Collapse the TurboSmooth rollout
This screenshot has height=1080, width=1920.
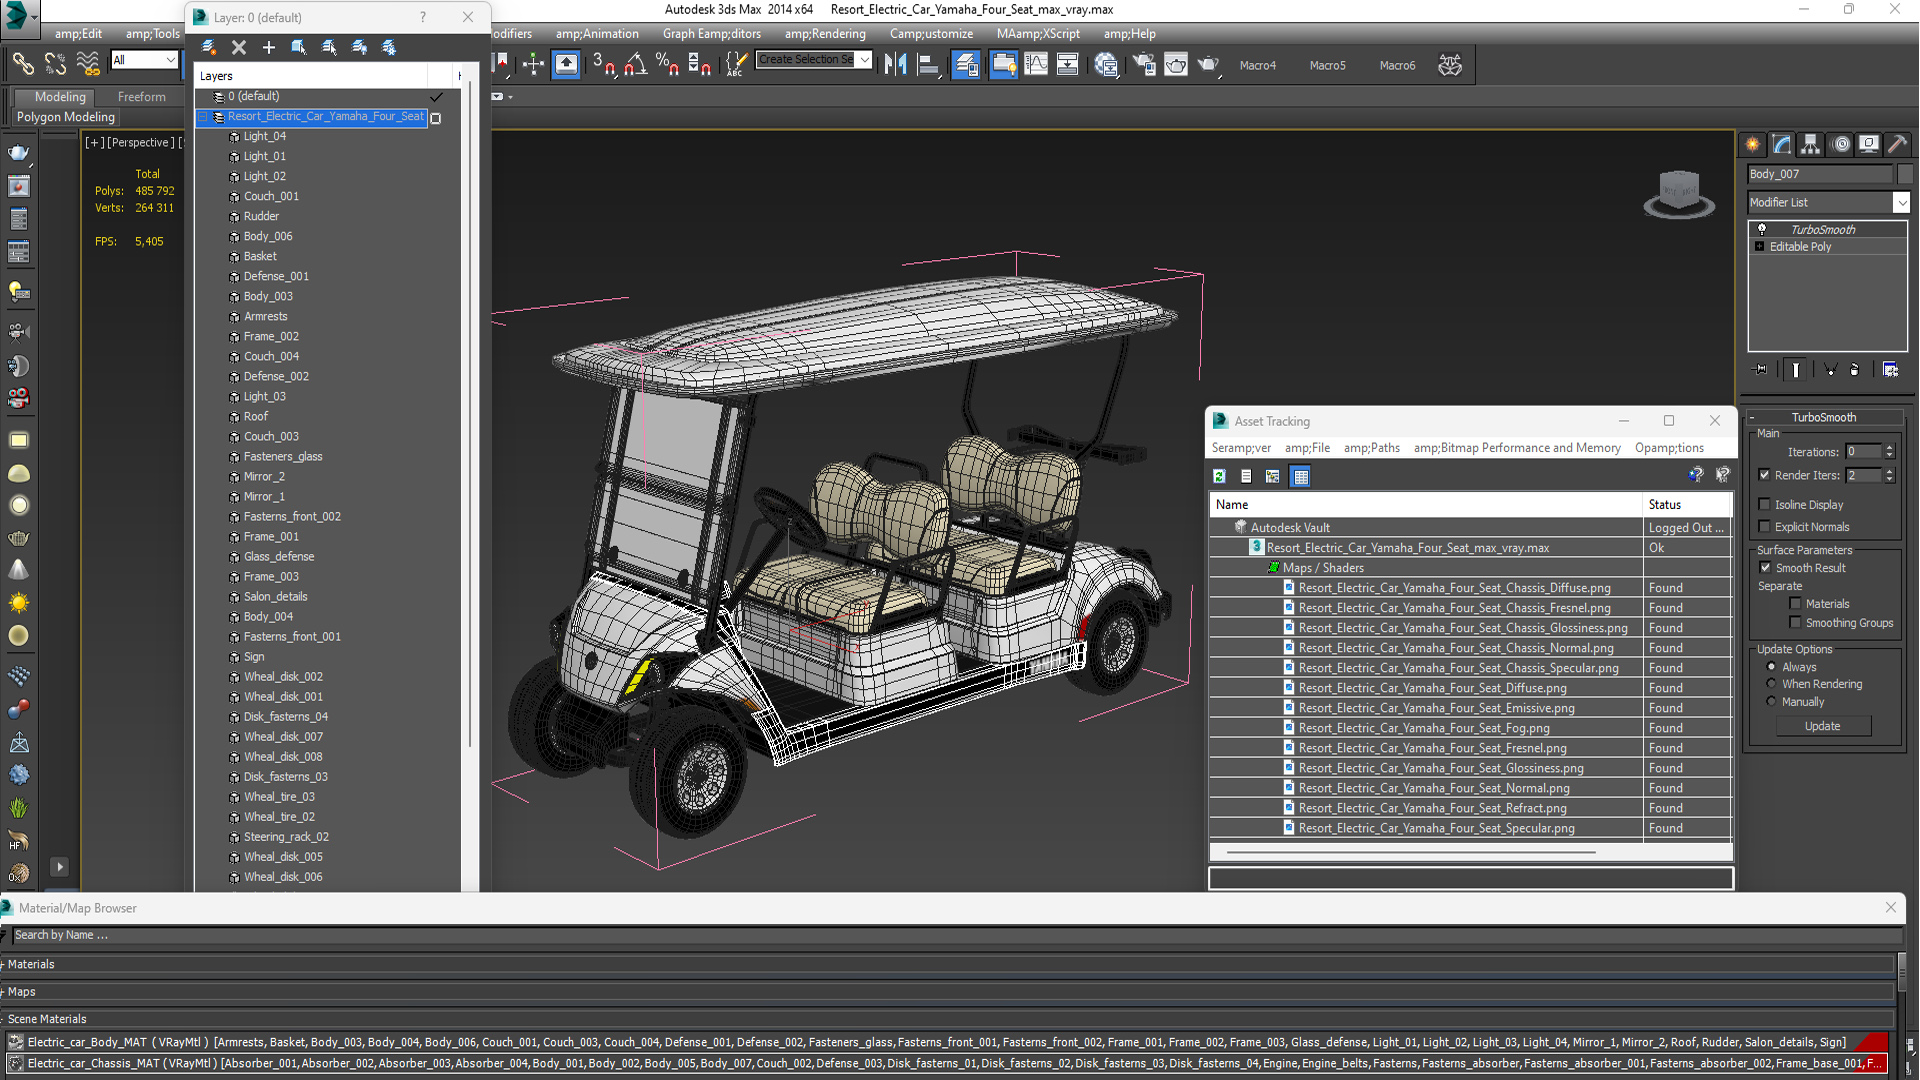(x=1752, y=418)
